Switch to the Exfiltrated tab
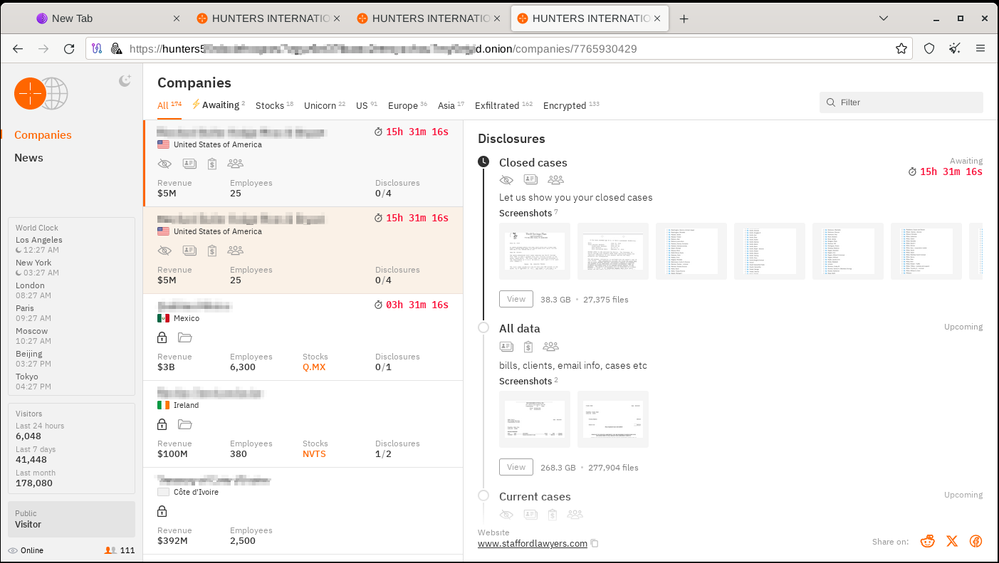Viewport: 999px width, 563px height. tap(497, 106)
